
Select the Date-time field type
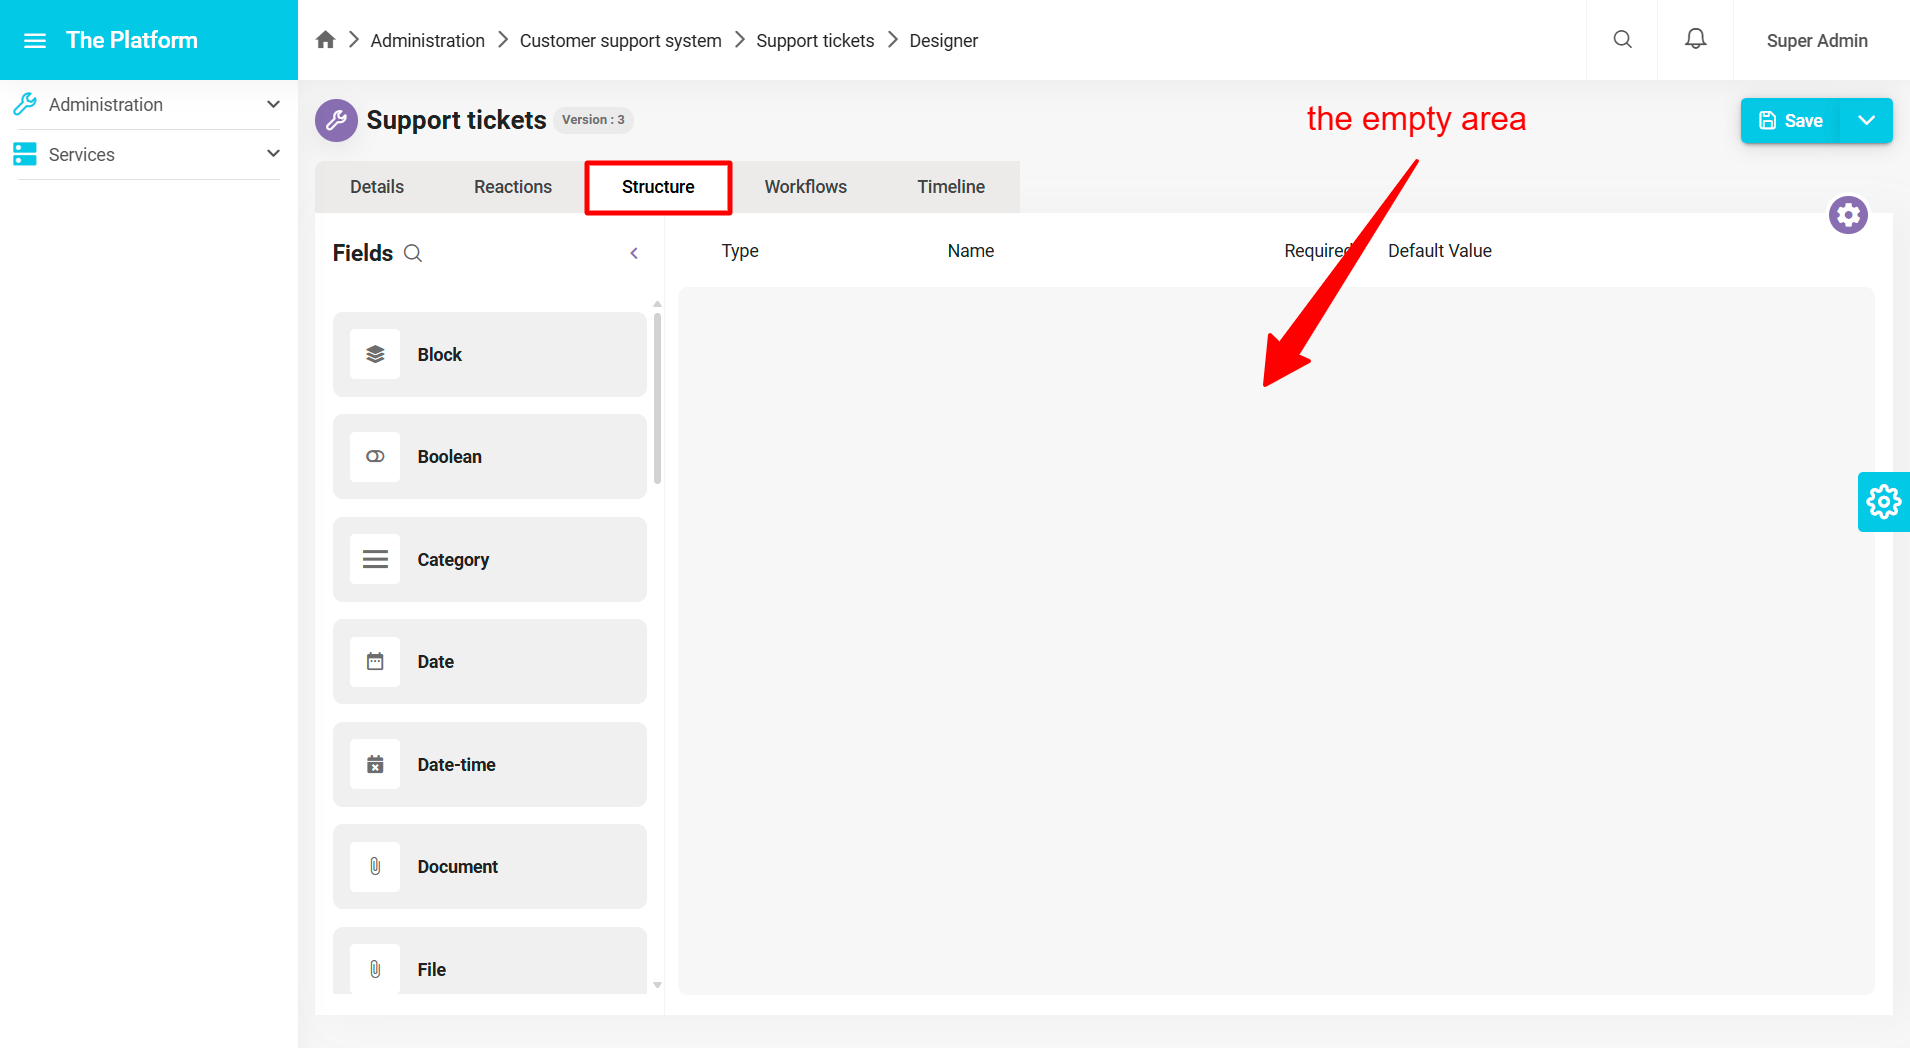click(489, 765)
